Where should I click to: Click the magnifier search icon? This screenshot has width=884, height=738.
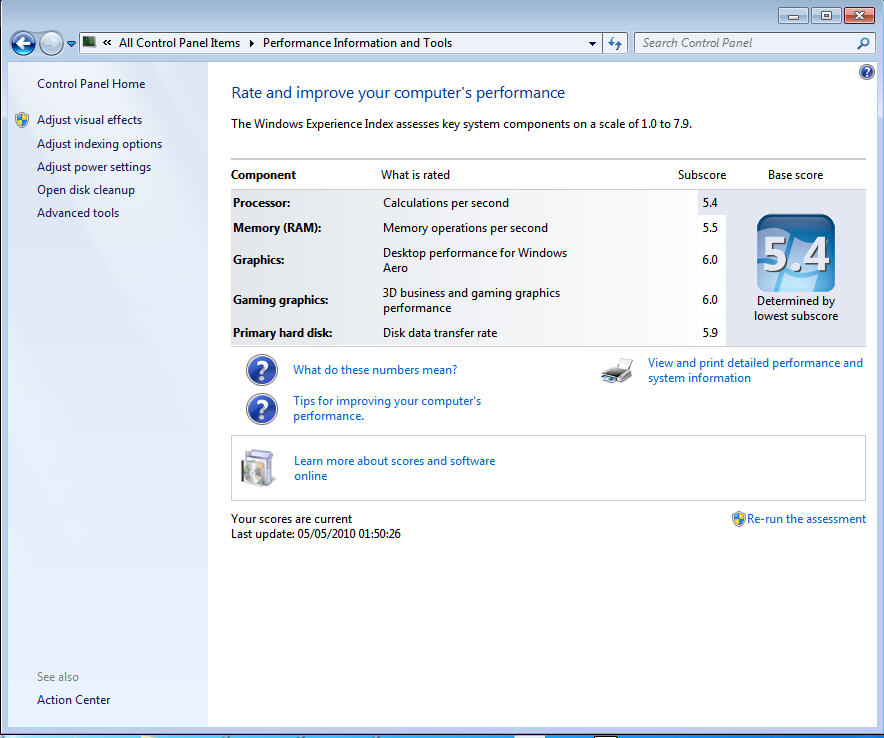point(863,43)
